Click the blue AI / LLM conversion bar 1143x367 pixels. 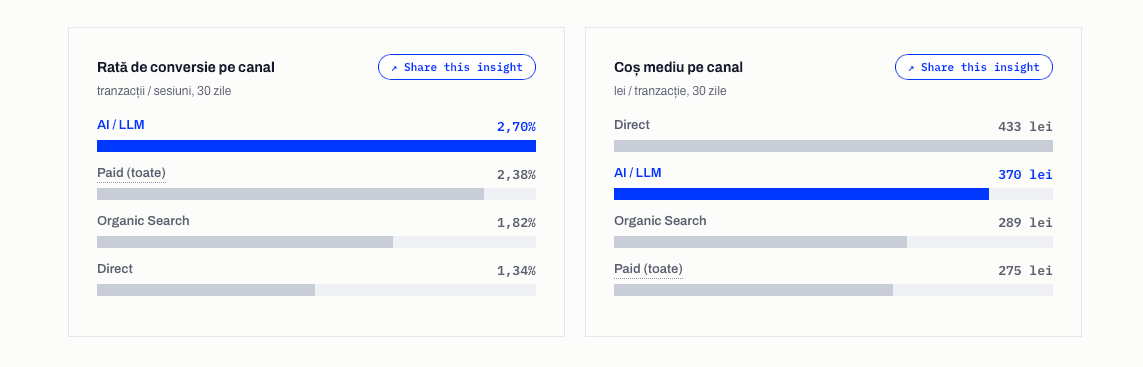point(316,146)
